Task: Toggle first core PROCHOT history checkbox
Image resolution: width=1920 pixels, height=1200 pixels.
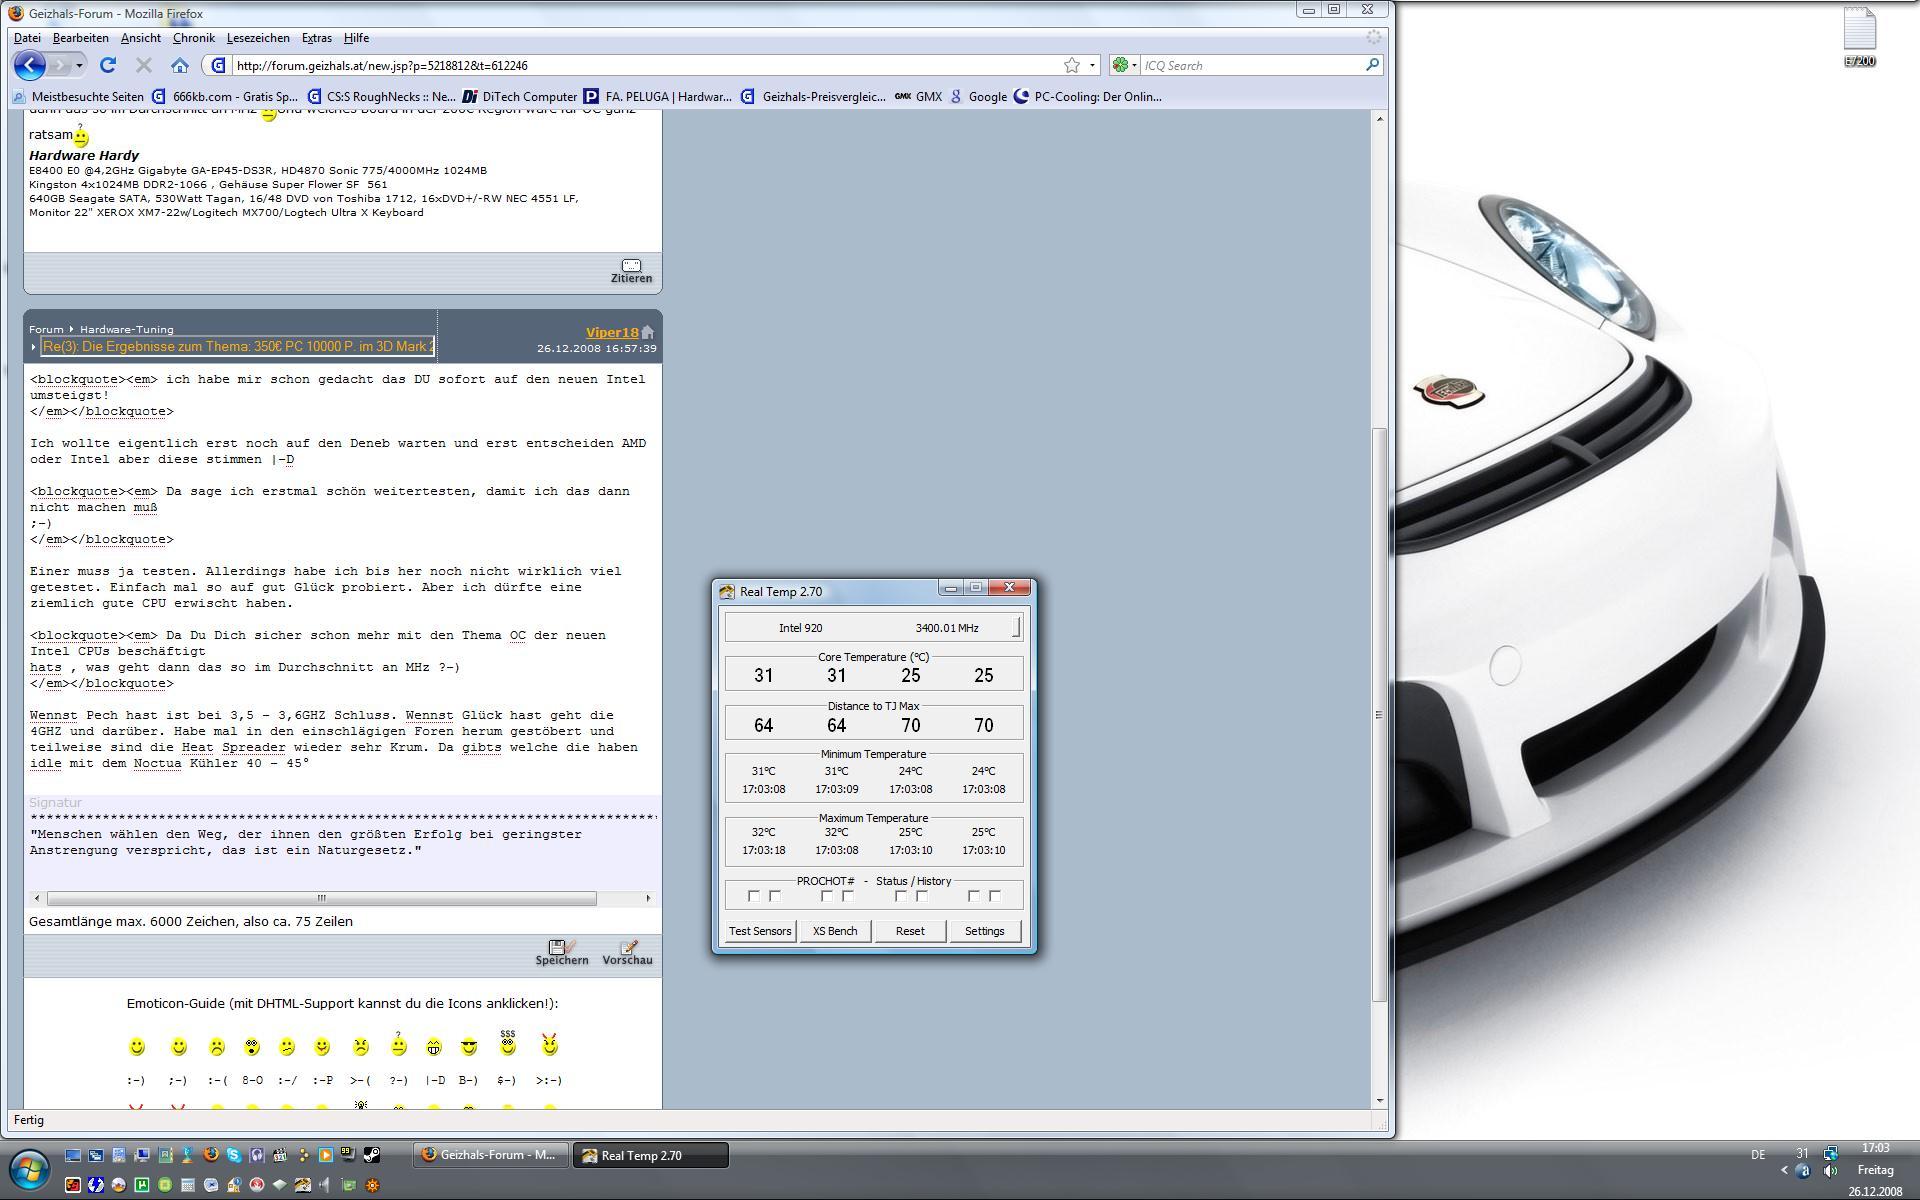Action: click(775, 896)
